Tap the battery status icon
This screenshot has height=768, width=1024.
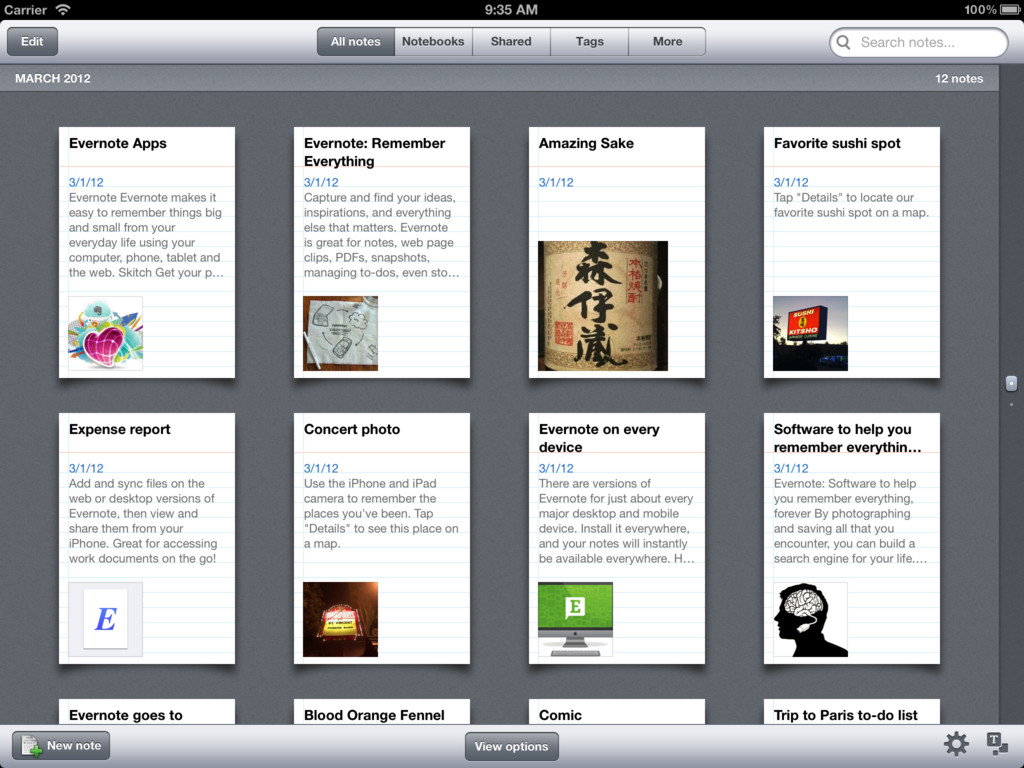click(x=1011, y=9)
